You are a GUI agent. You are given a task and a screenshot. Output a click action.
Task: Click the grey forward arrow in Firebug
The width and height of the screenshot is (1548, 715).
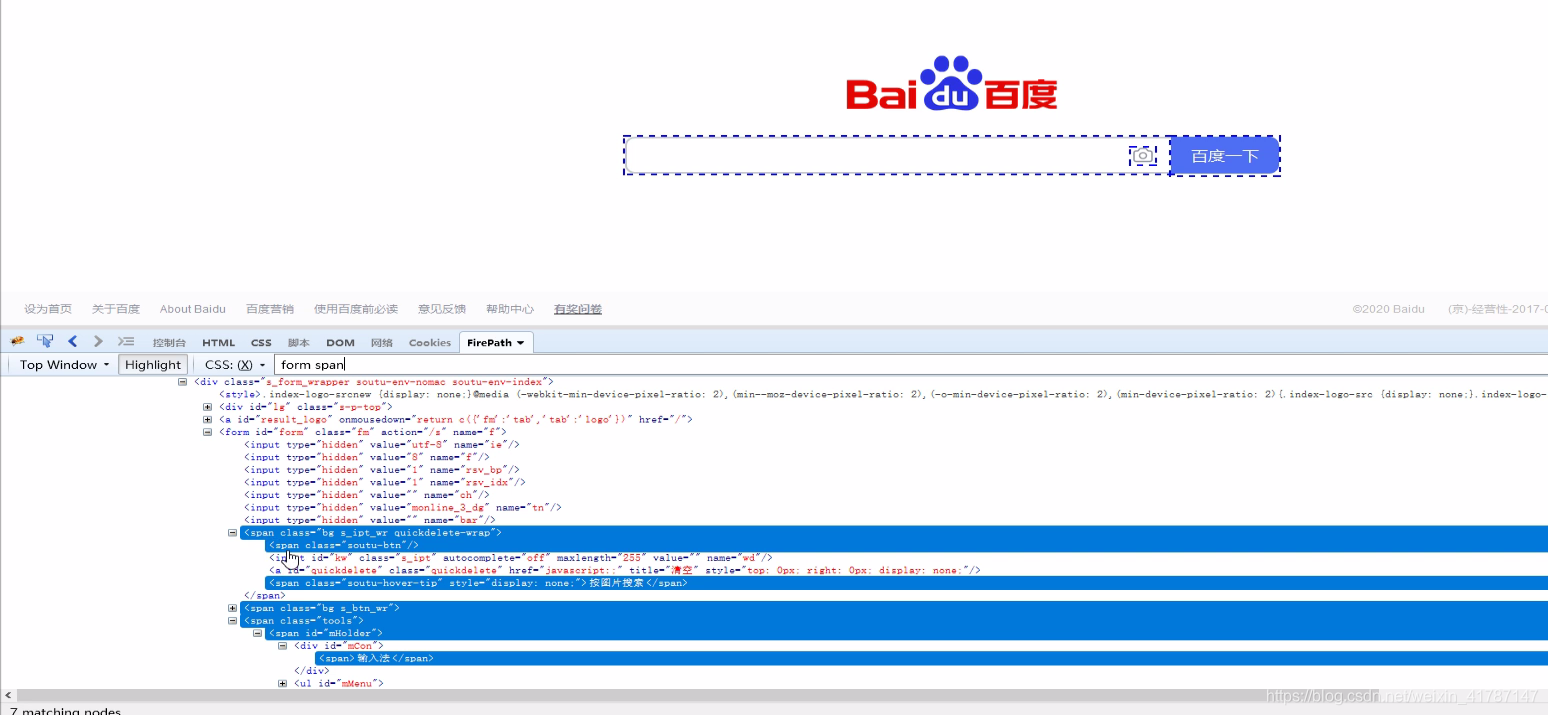point(98,342)
